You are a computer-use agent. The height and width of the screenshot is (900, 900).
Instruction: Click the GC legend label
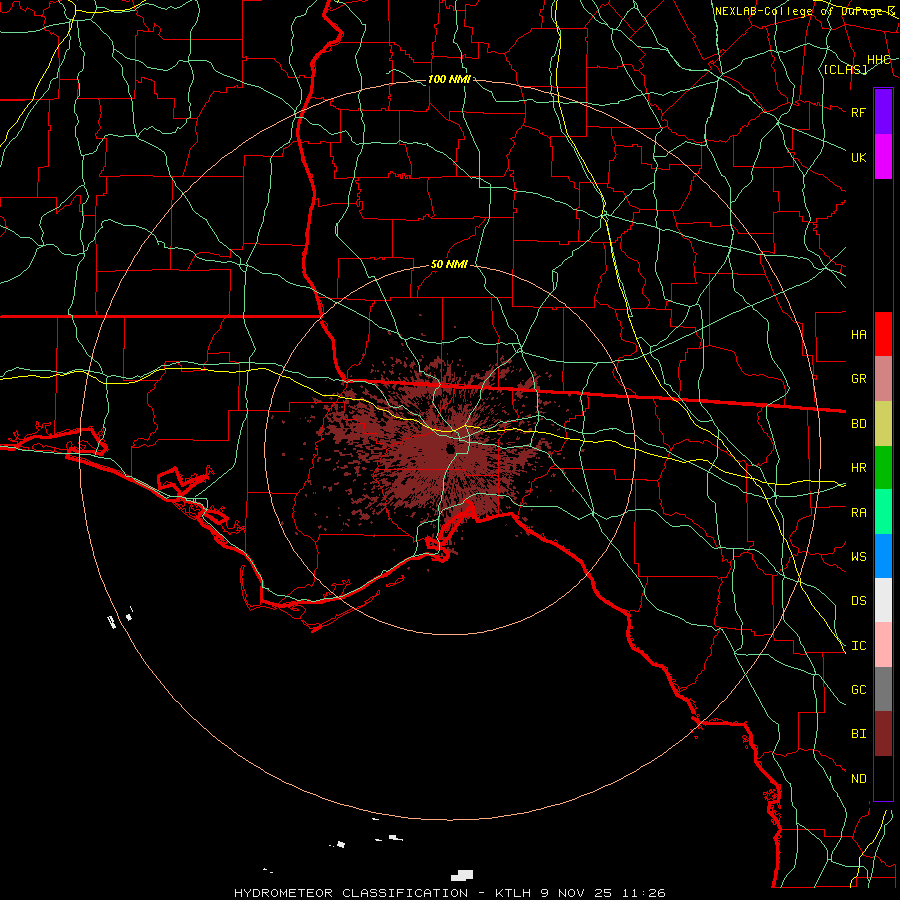[858, 689]
